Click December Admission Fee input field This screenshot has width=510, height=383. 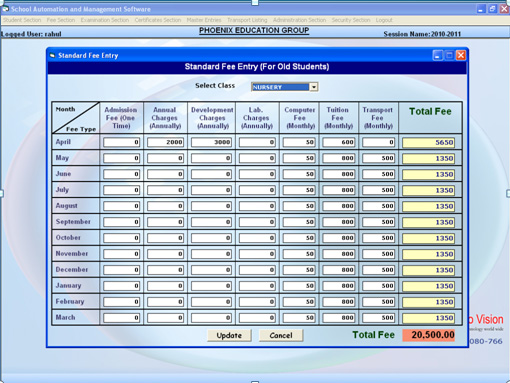point(121,270)
